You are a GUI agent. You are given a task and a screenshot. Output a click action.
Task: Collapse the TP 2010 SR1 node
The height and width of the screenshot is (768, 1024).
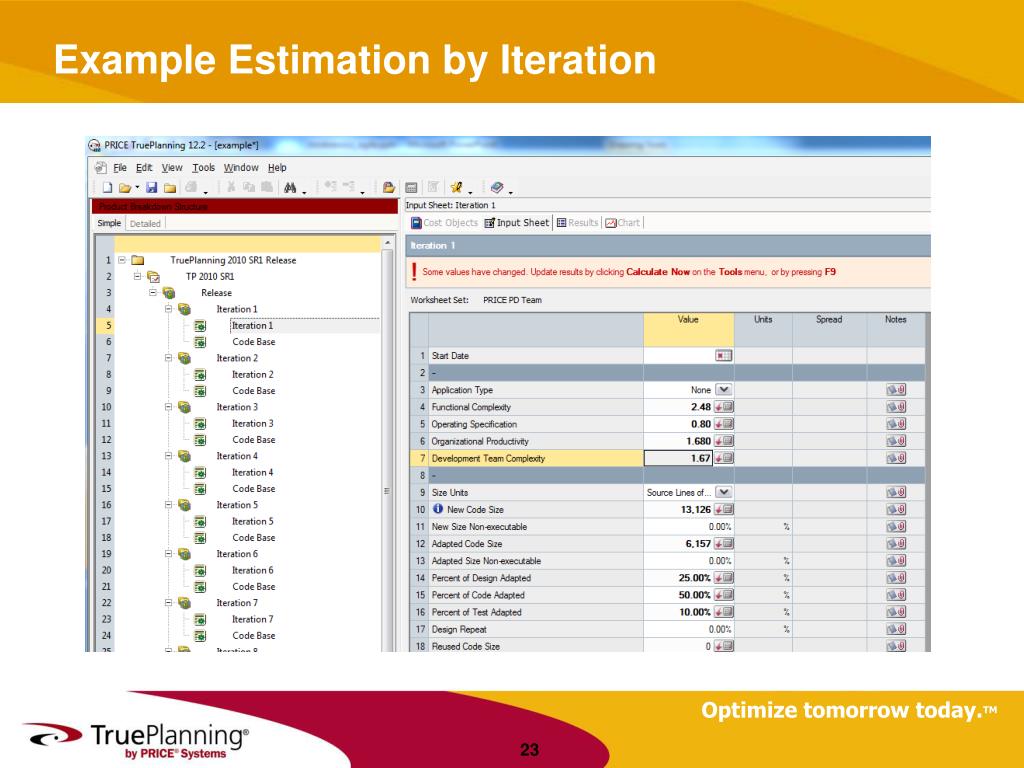[137, 276]
